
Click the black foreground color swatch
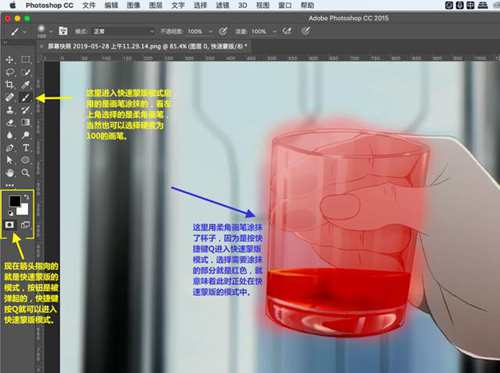pyautogui.click(x=14, y=201)
